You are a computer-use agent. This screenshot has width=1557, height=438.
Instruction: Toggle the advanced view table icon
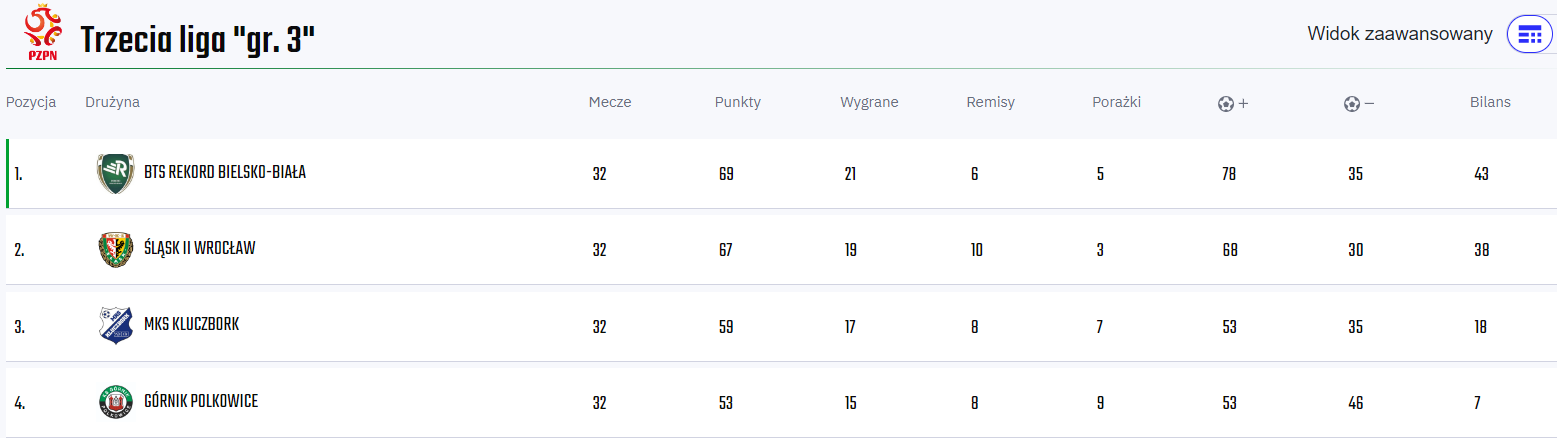point(1529,35)
